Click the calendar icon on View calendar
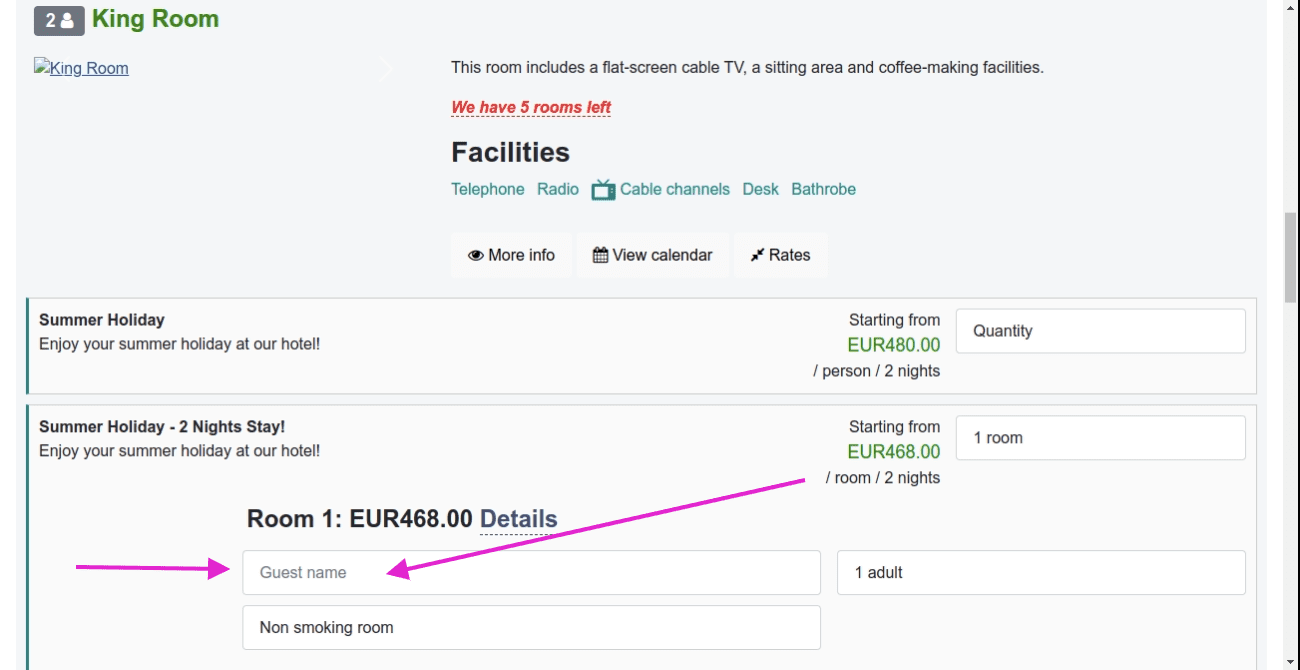This screenshot has height=670, width=1300. (x=600, y=255)
